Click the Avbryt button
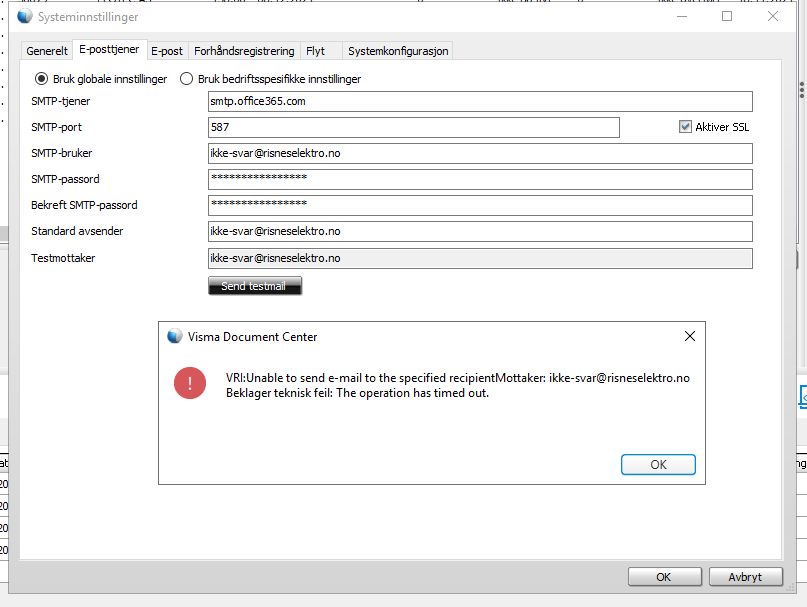The width and height of the screenshot is (807, 607). (x=745, y=577)
